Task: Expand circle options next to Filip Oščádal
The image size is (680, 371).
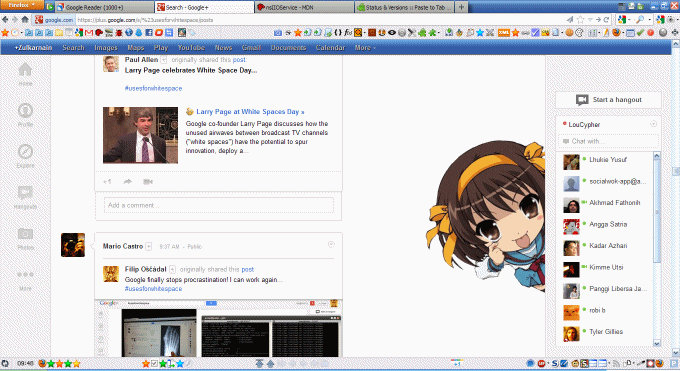Action: (172, 269)
